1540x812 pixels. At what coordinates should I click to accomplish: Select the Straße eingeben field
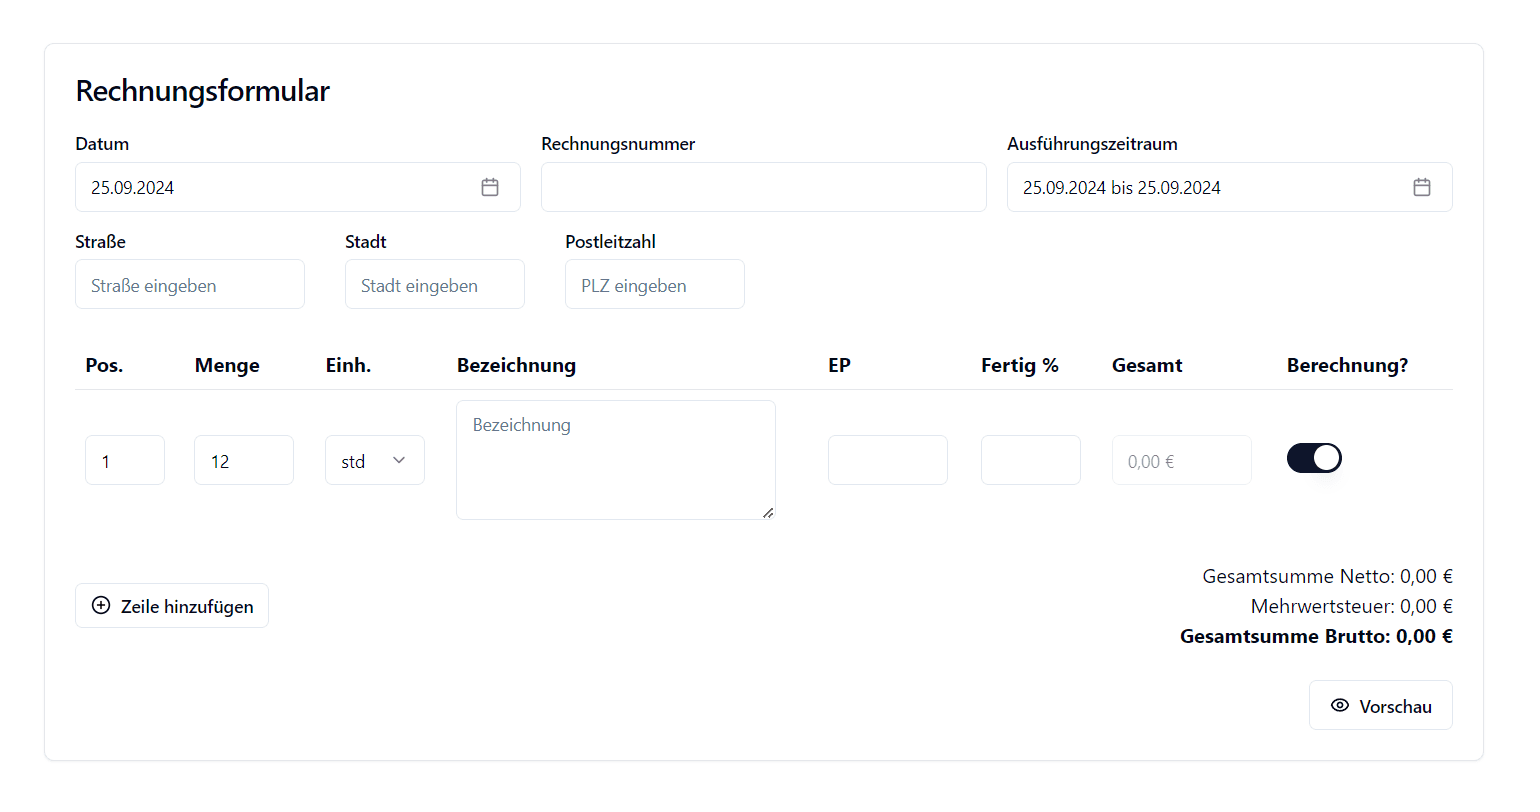[x=189, y=284]
